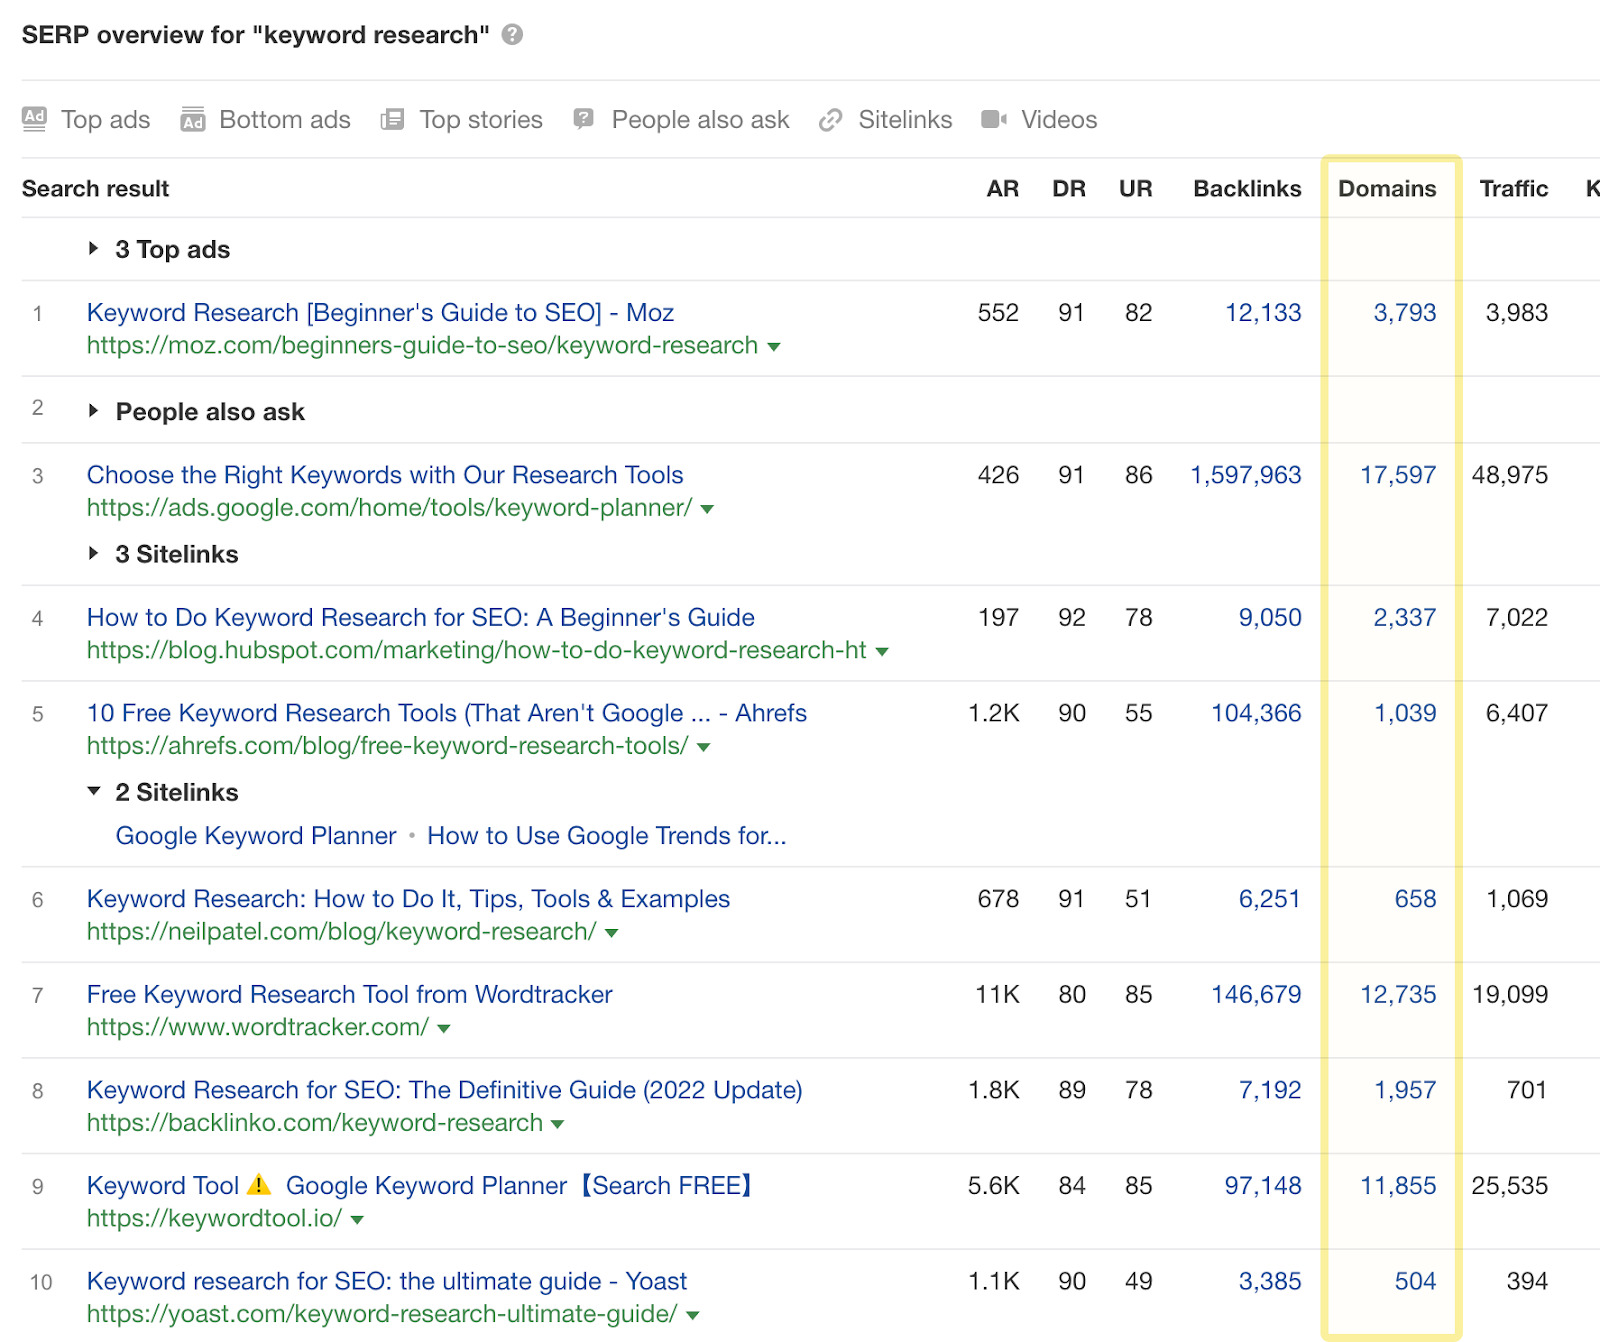Click the Traffic column header

(x=1514, y=188)
